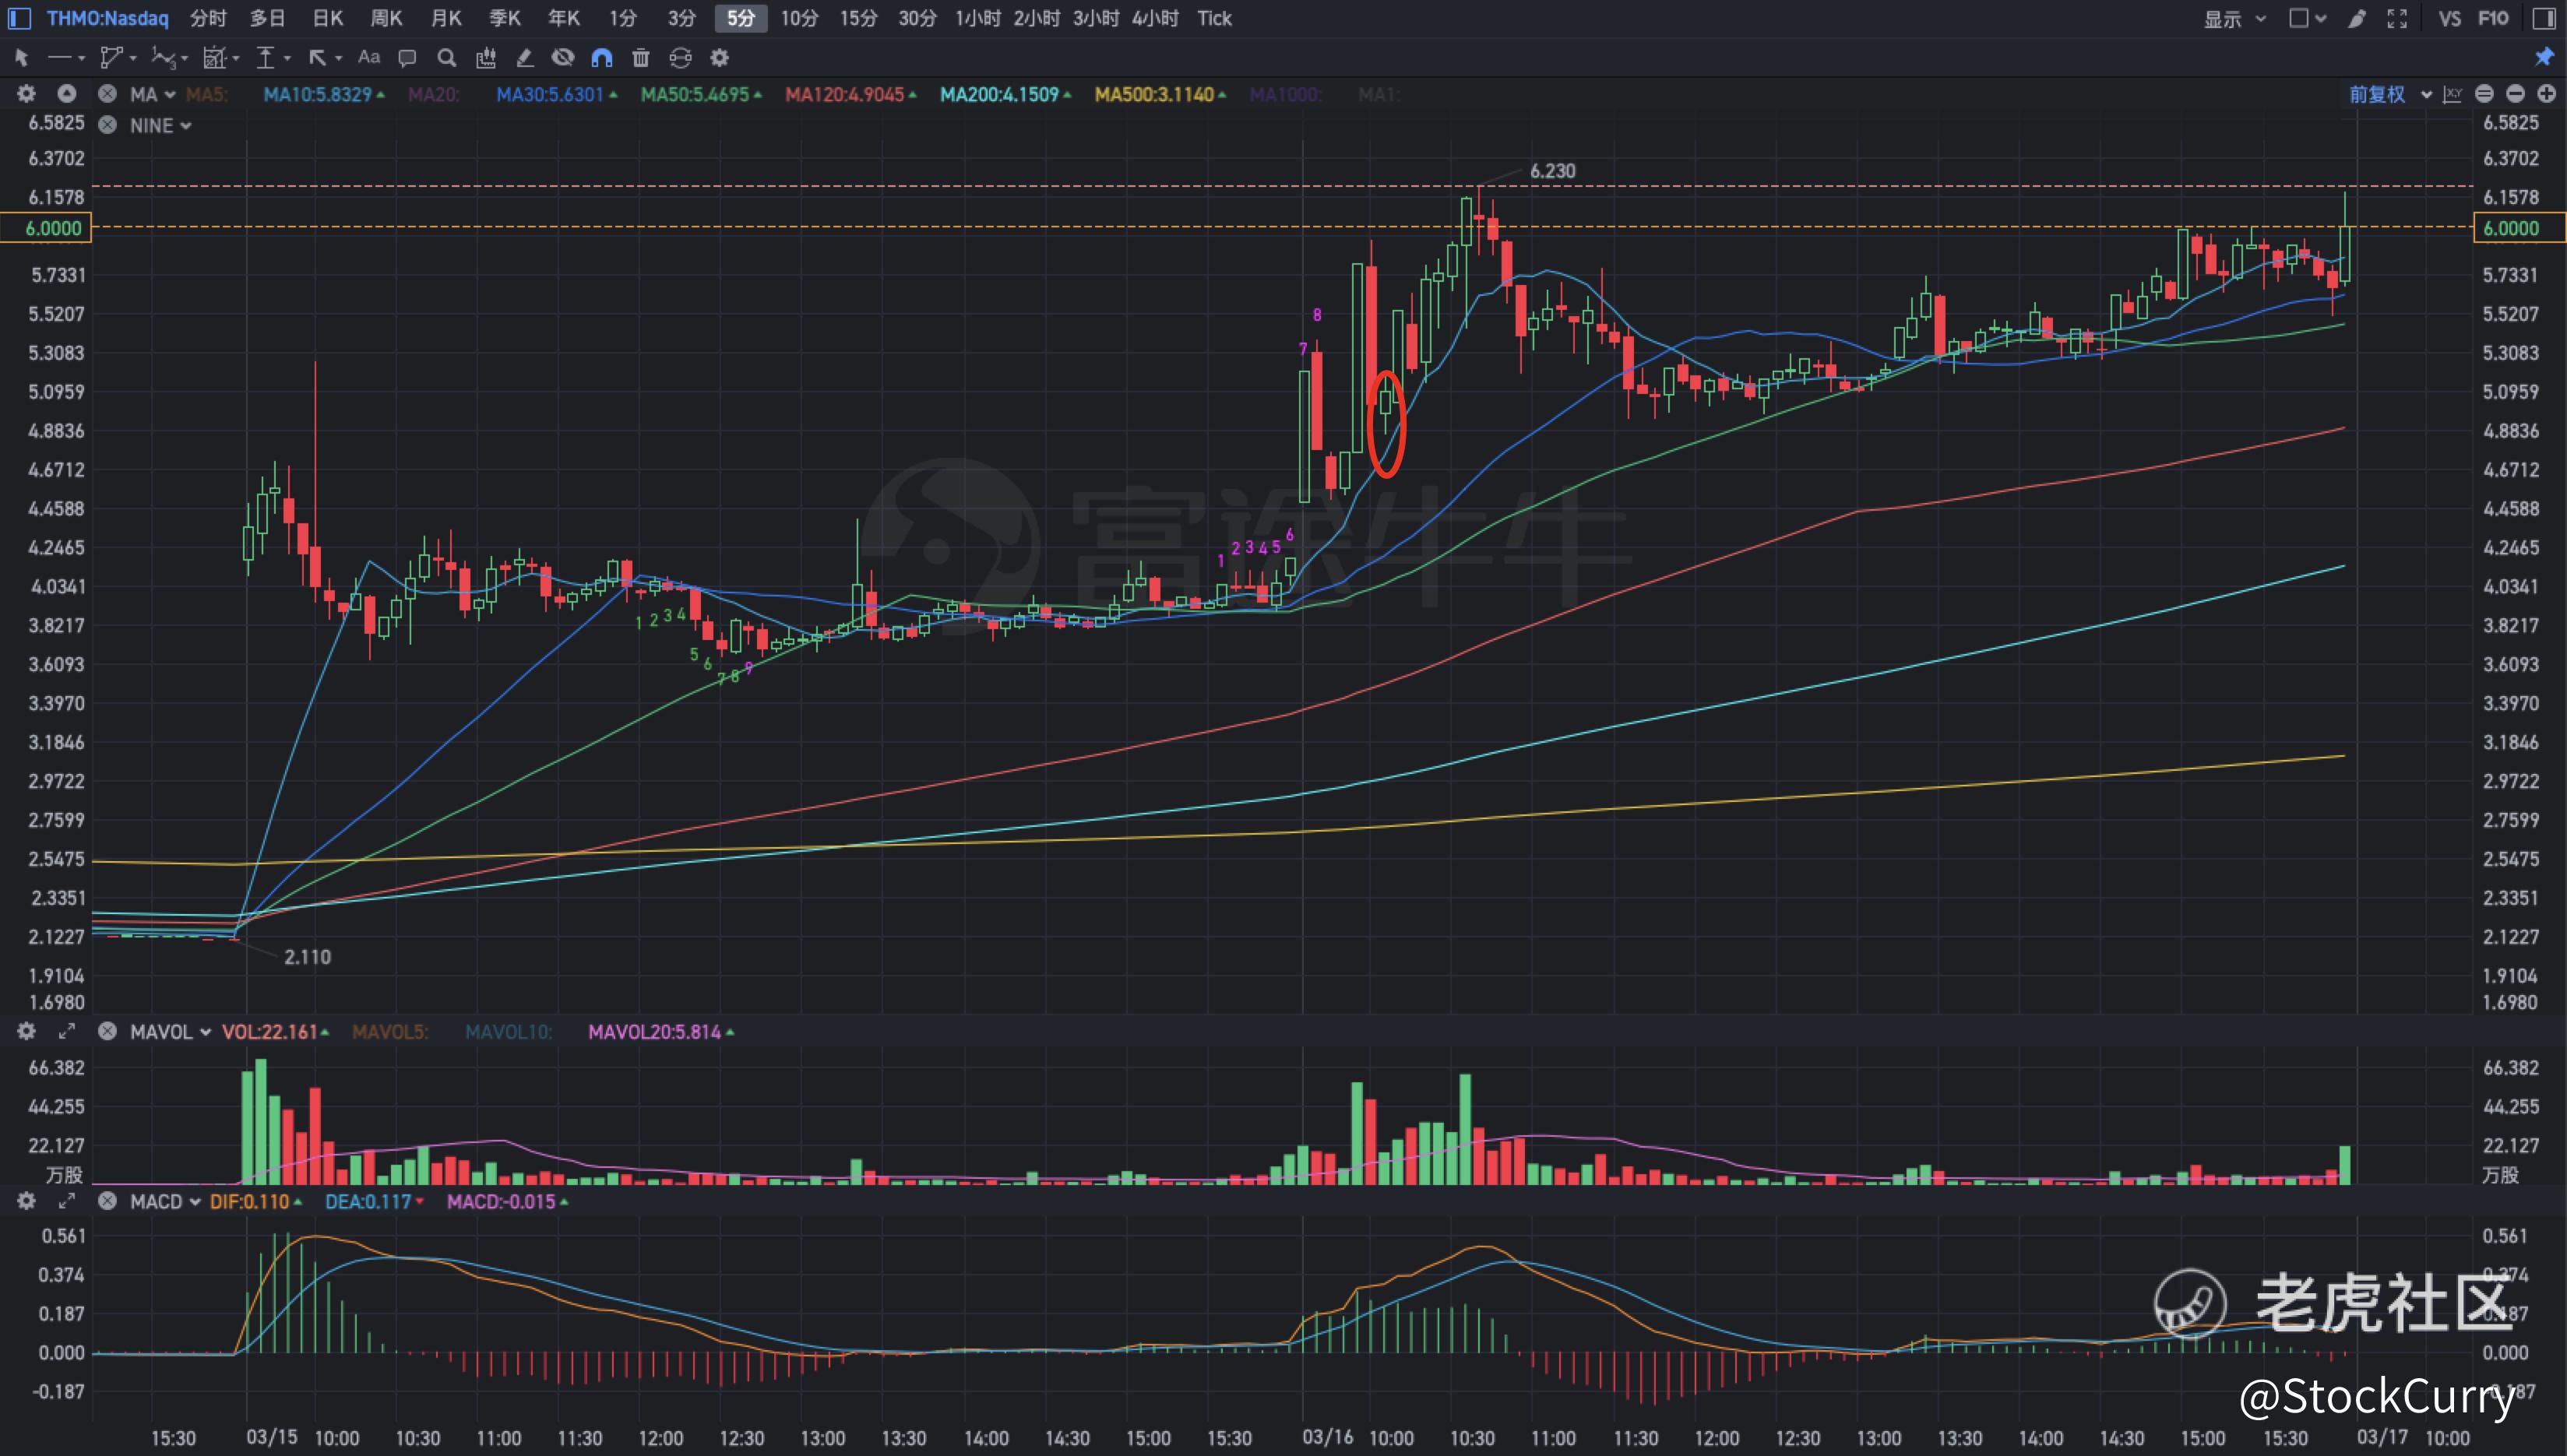The height and width of the screenshot is (1456, 2567).
Task: Select the text annotation Aa tool
Action: pos(368,58)
